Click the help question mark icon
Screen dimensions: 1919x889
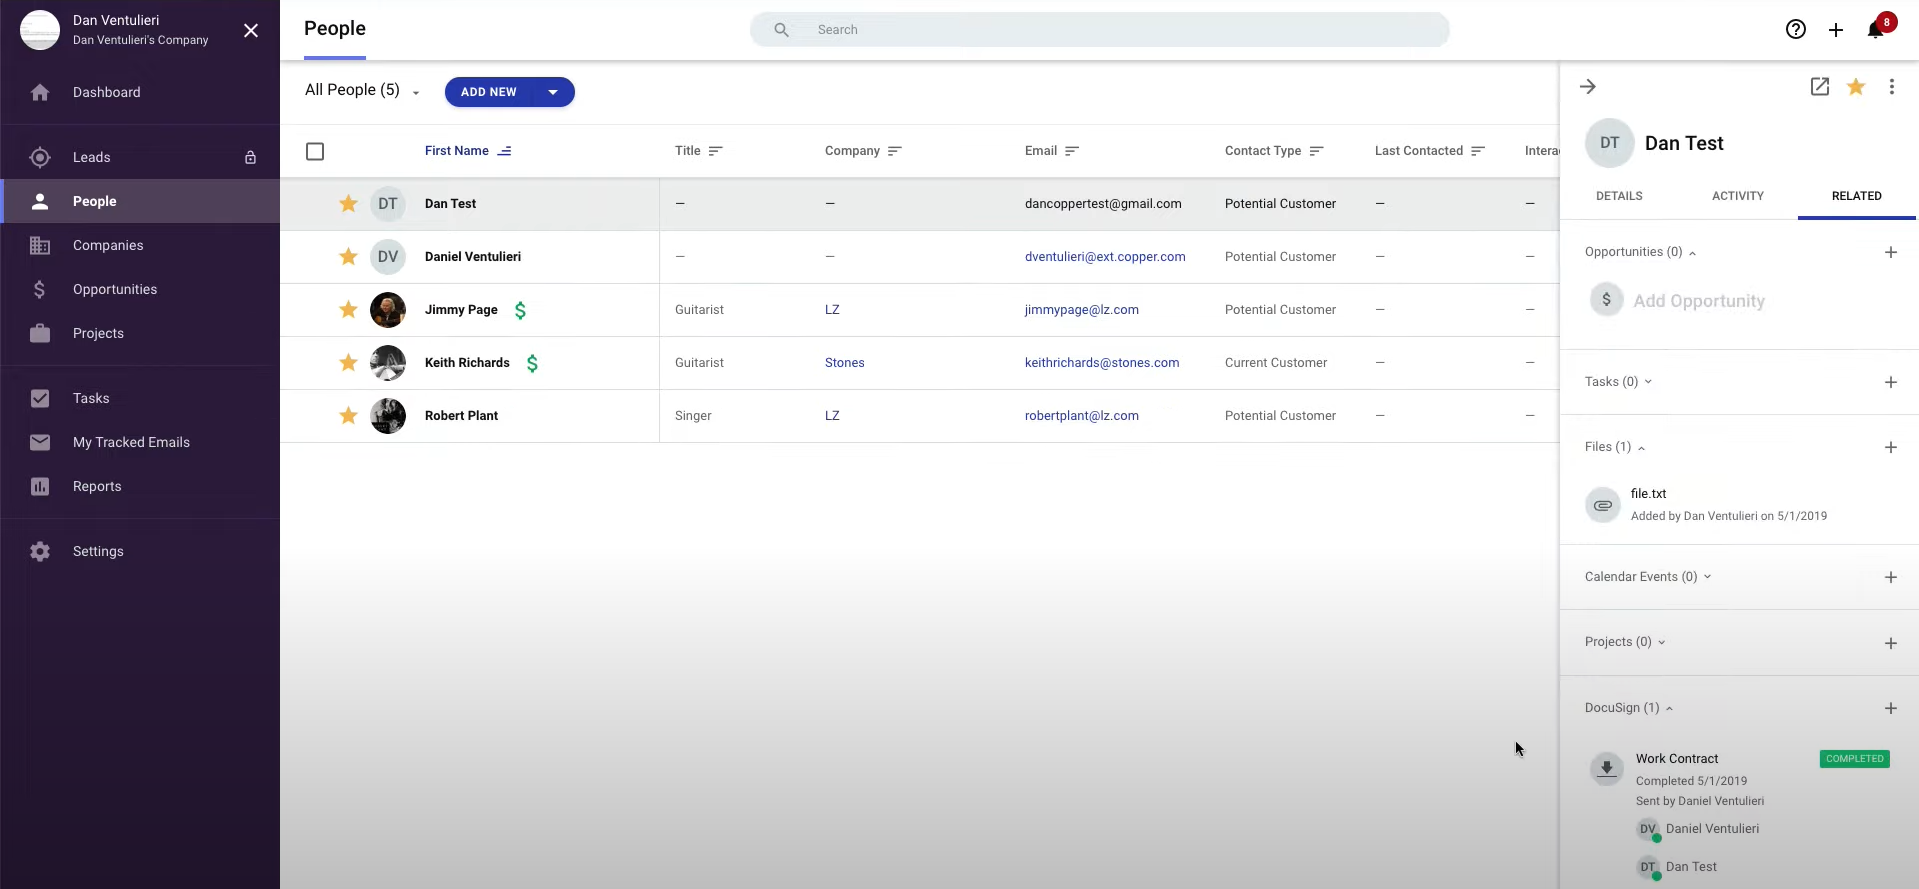pyautogui.click(x=1795, y=30)
